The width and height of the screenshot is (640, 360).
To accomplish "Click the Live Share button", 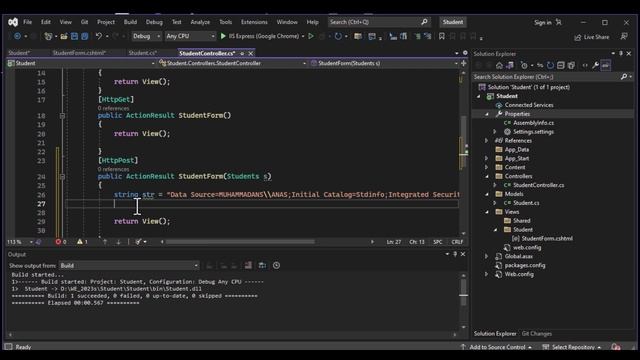I will (591, 37).
